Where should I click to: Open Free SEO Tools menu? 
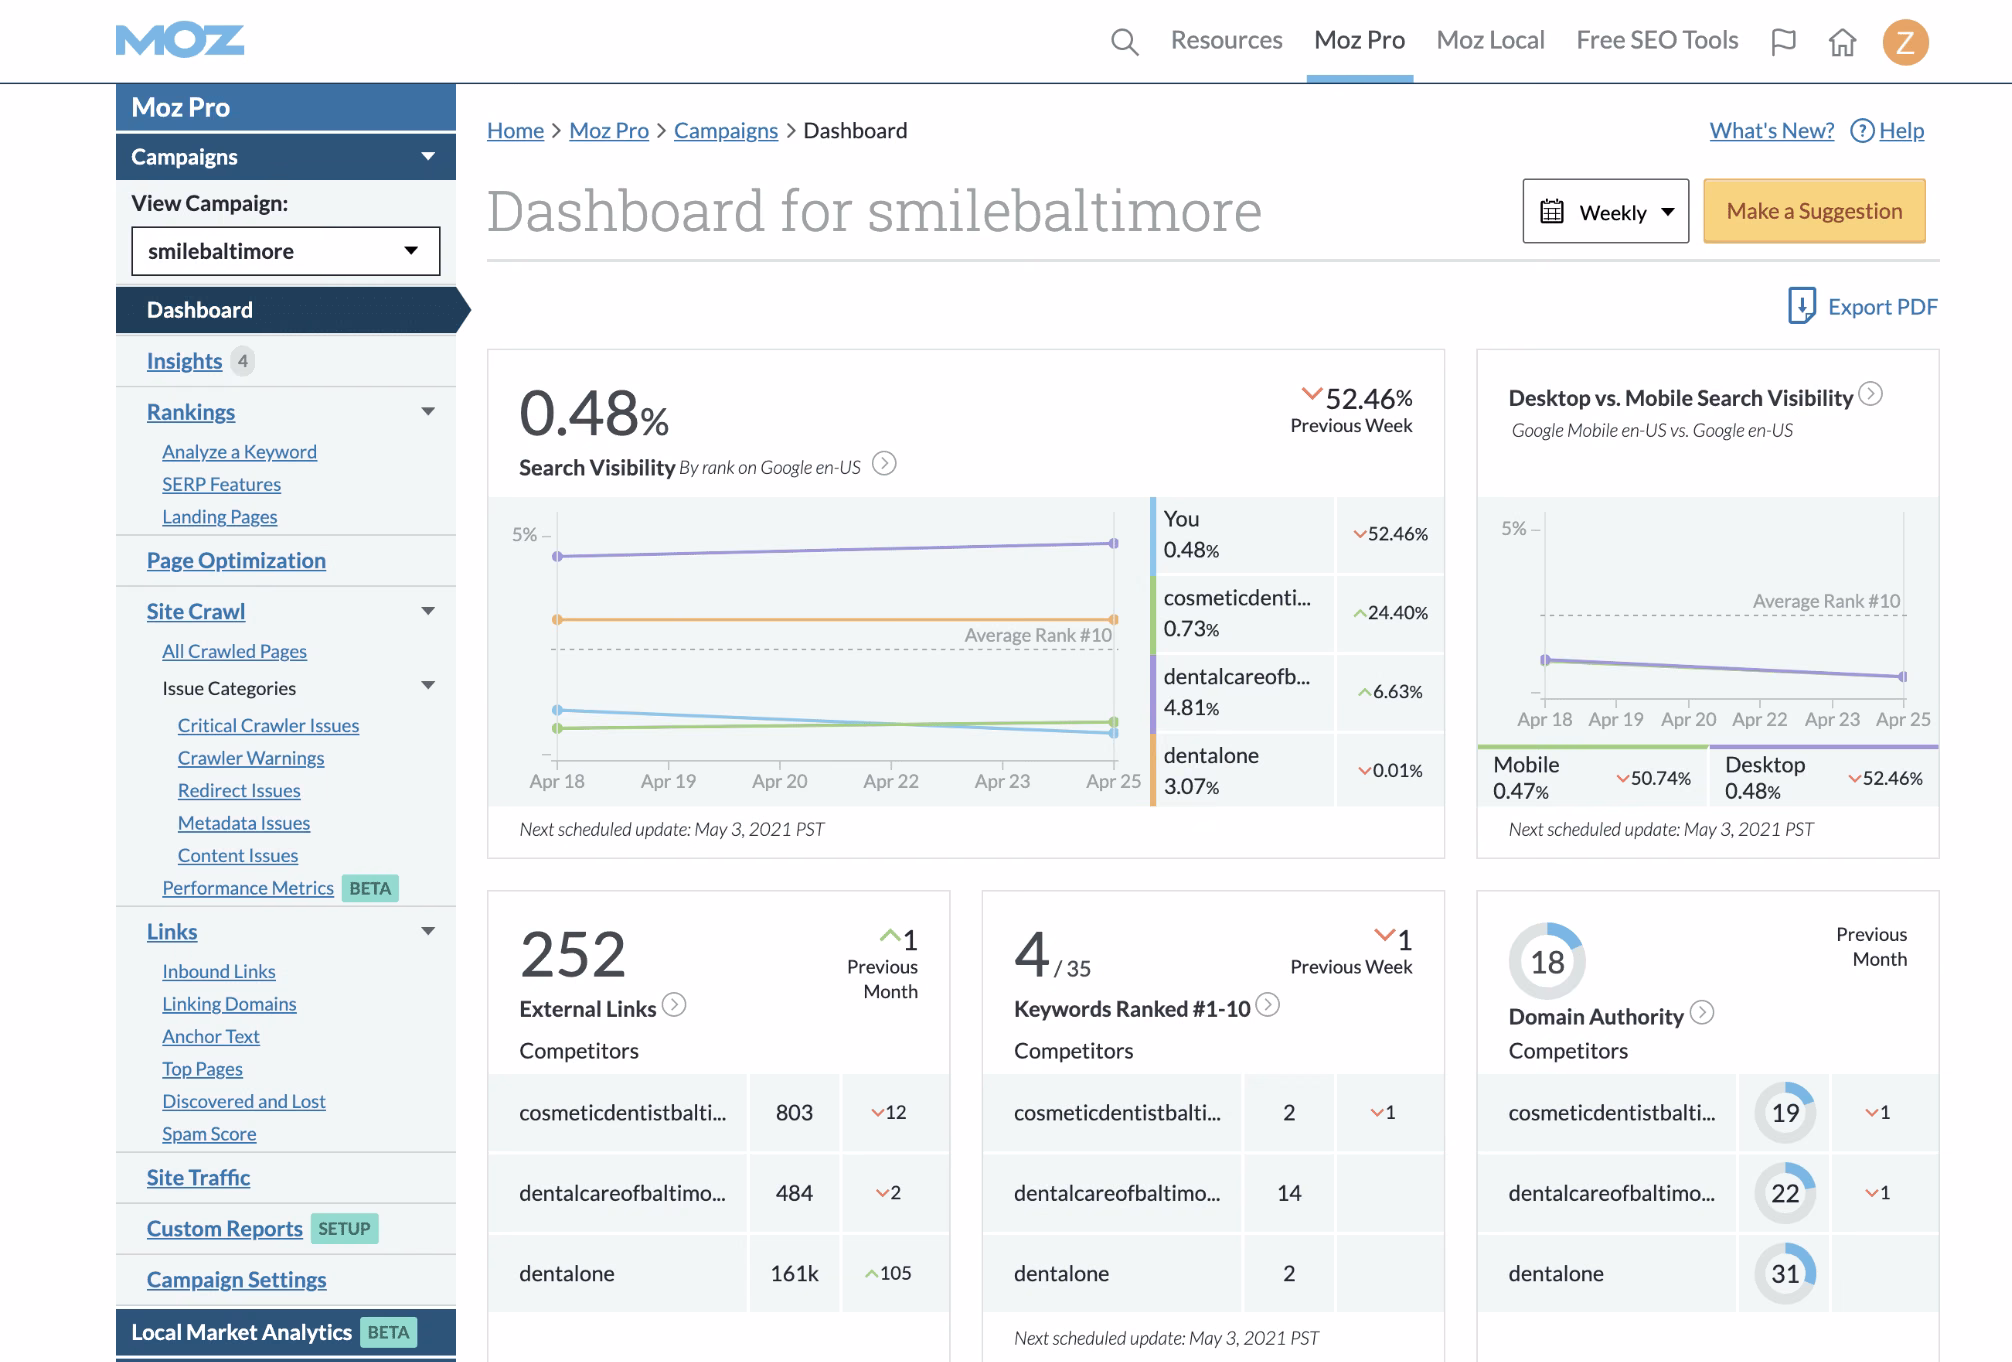[x=1657, y=40]
